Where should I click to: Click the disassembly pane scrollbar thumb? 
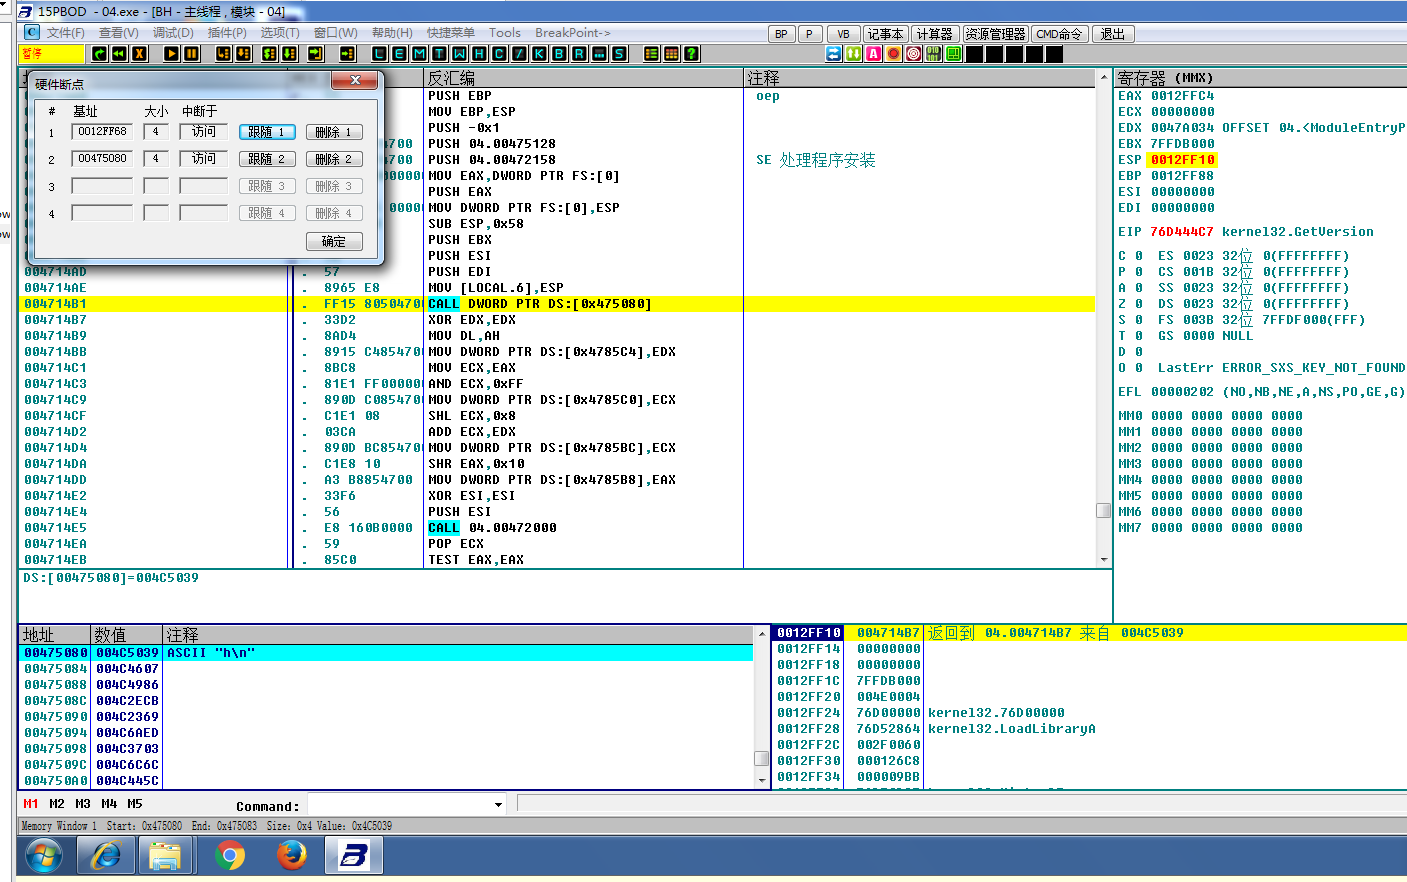[1104, 510]
